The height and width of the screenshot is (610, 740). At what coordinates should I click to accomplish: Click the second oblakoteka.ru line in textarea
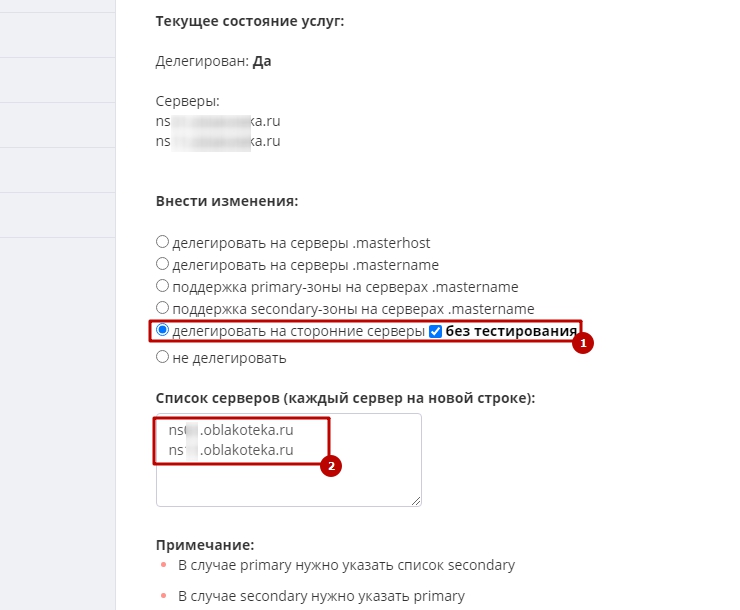point(231,450)
